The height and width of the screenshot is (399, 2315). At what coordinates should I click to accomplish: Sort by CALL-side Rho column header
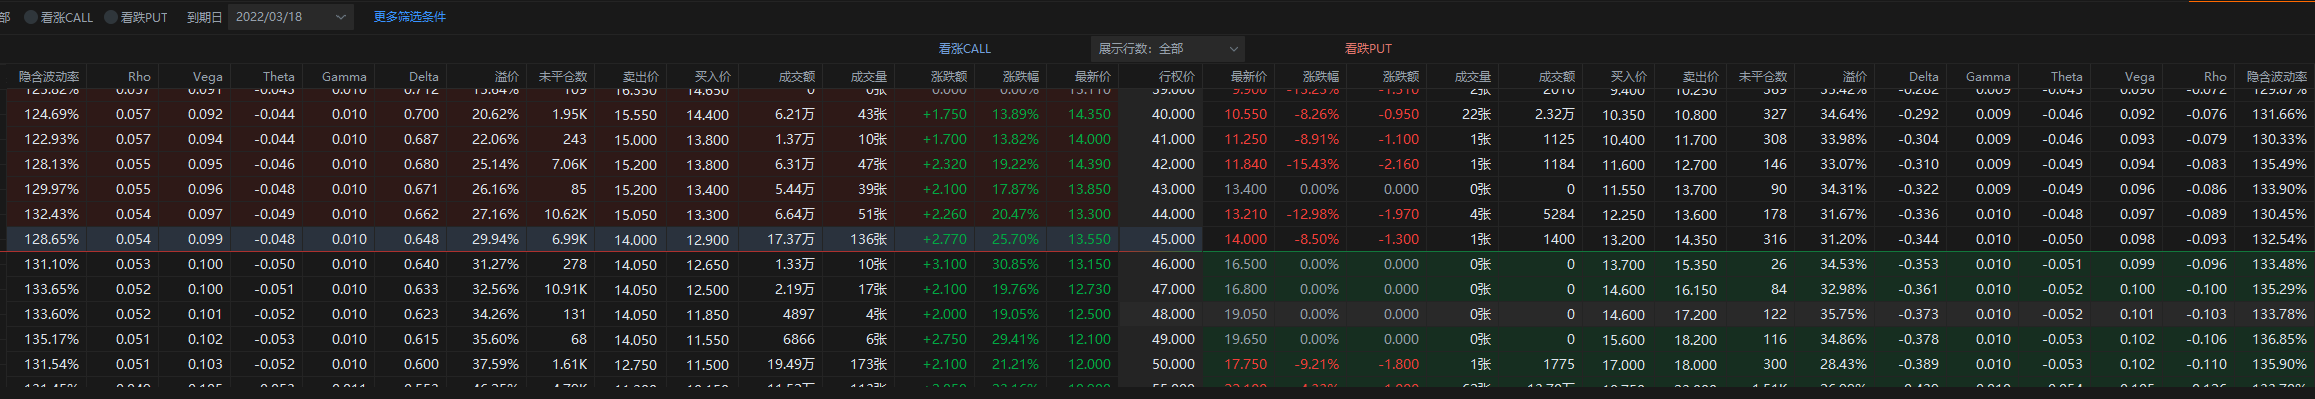tap(139, 76)
